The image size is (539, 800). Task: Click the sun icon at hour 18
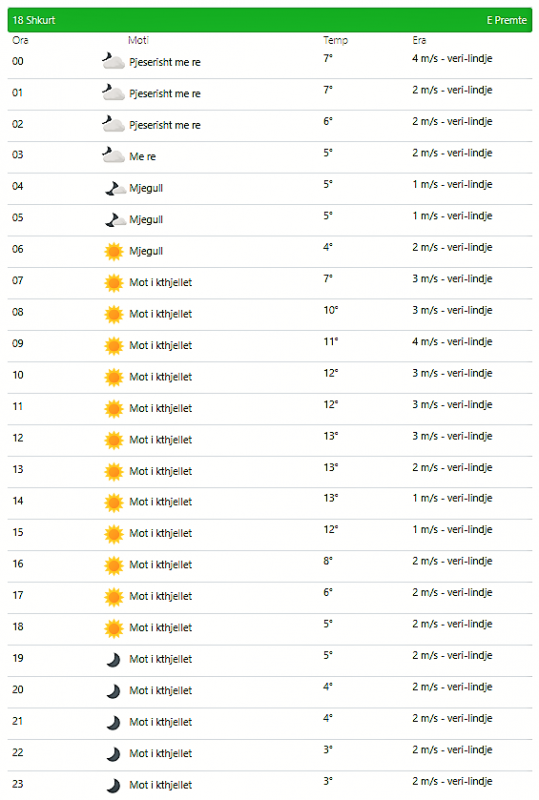(x=114, y=629)
